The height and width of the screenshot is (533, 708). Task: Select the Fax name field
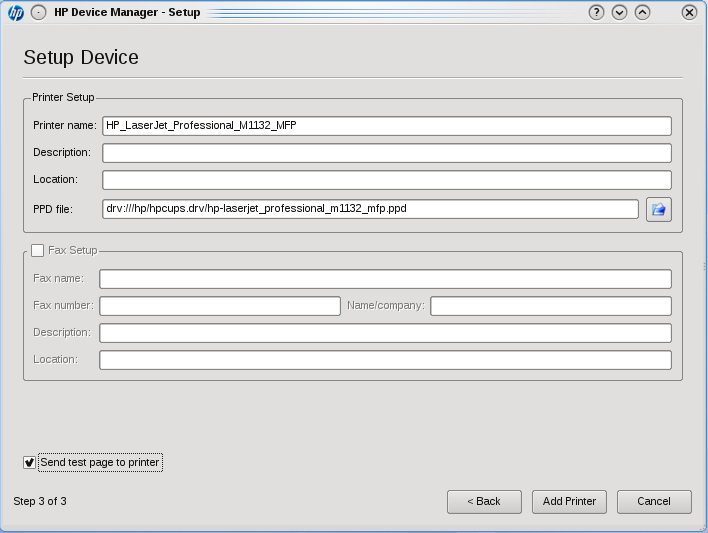386,279
